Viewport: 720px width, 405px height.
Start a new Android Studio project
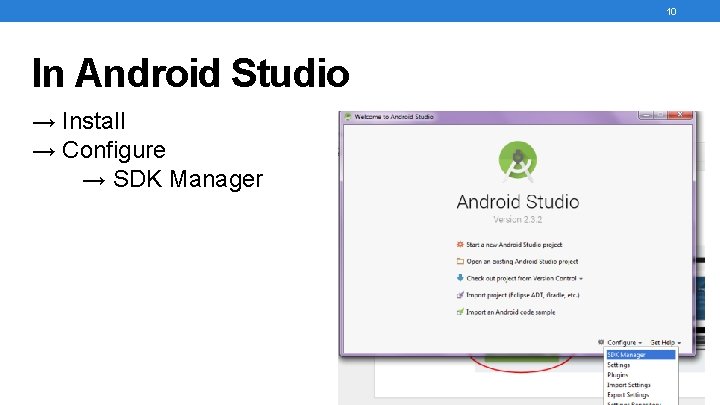click(514, 245)
